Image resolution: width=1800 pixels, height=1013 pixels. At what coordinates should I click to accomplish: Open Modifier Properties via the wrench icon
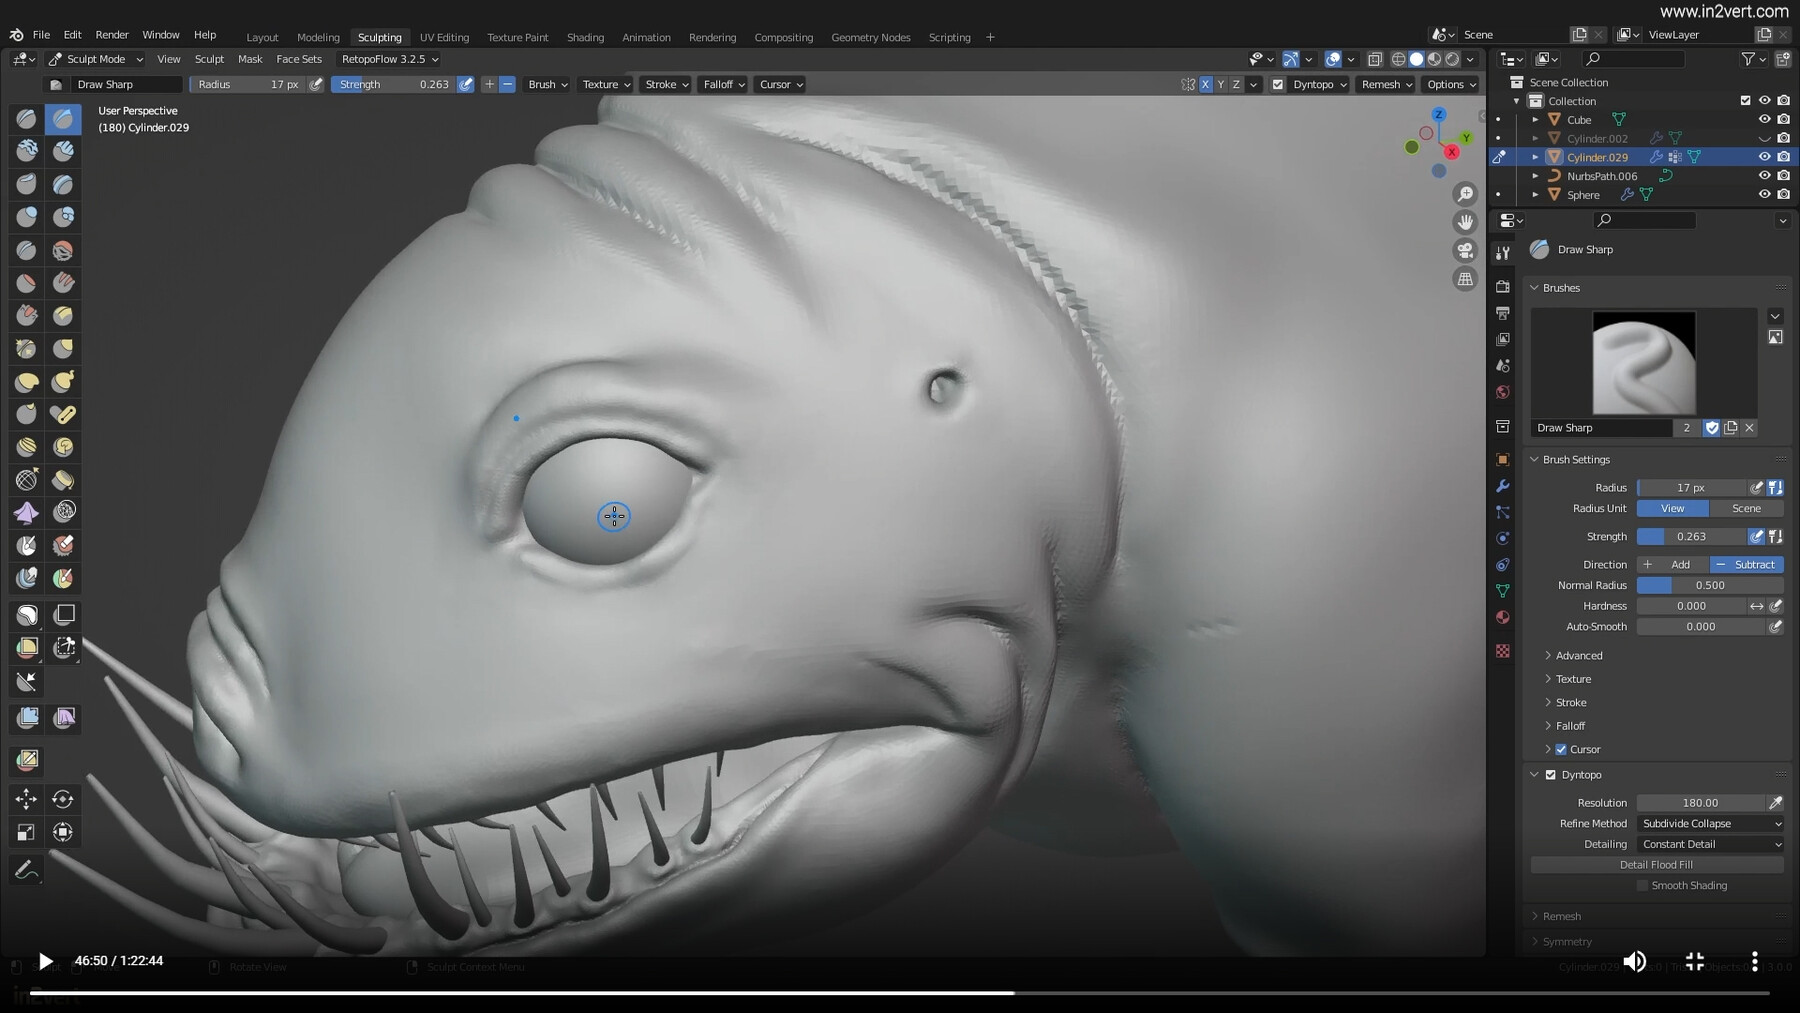pos(1503,485)
